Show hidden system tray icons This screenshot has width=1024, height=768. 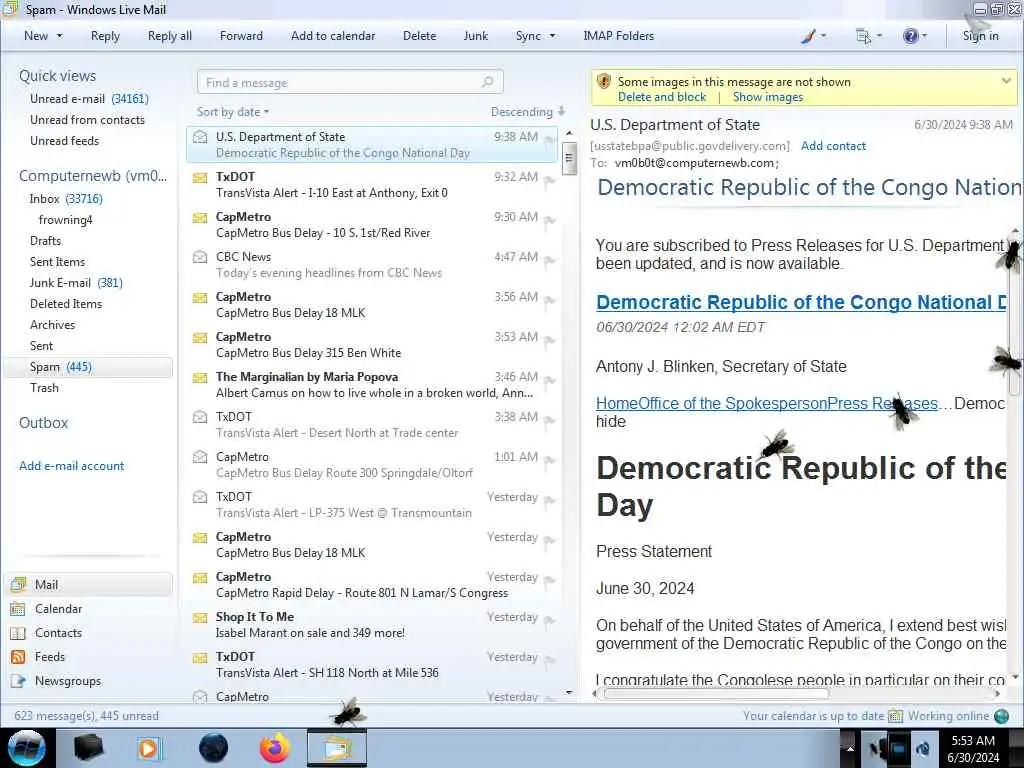(850, 748)
